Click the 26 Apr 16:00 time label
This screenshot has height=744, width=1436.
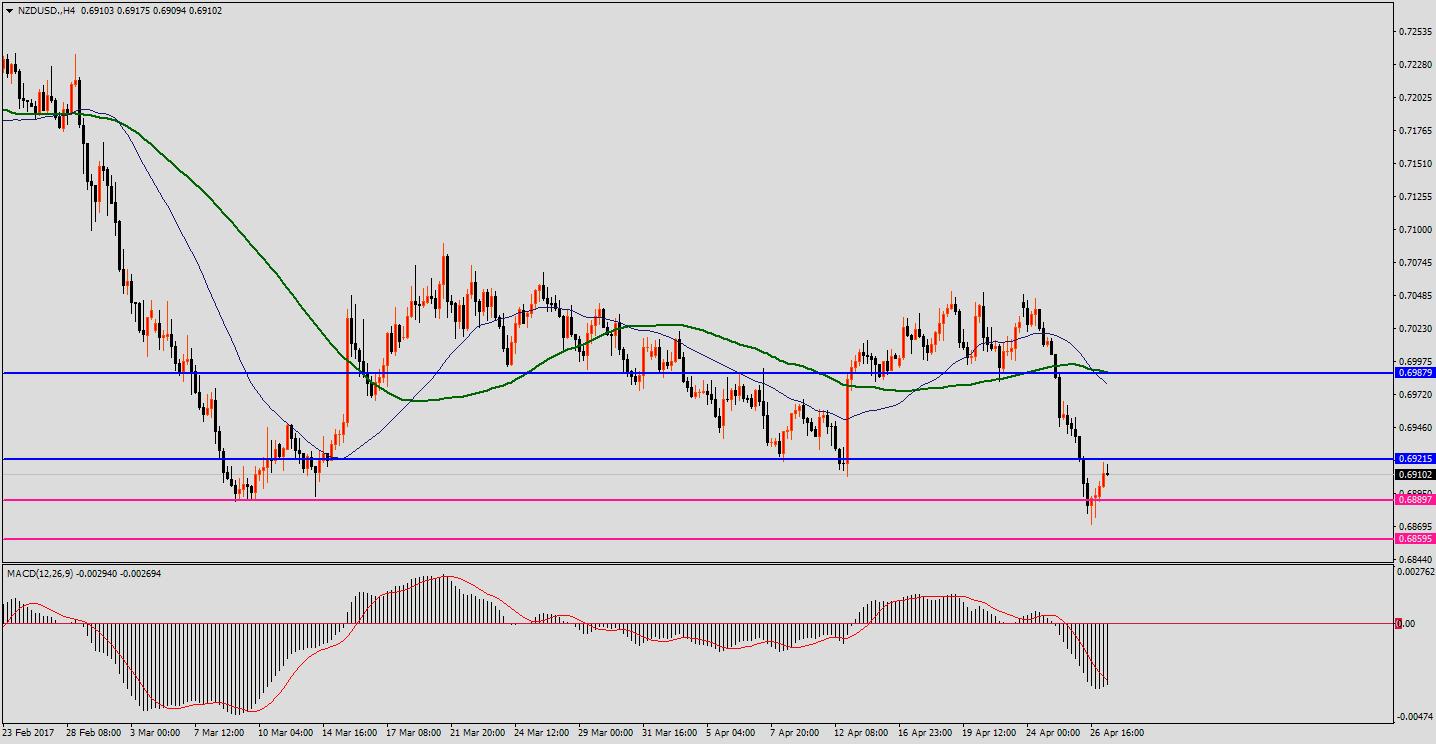tap(1116, 733)
